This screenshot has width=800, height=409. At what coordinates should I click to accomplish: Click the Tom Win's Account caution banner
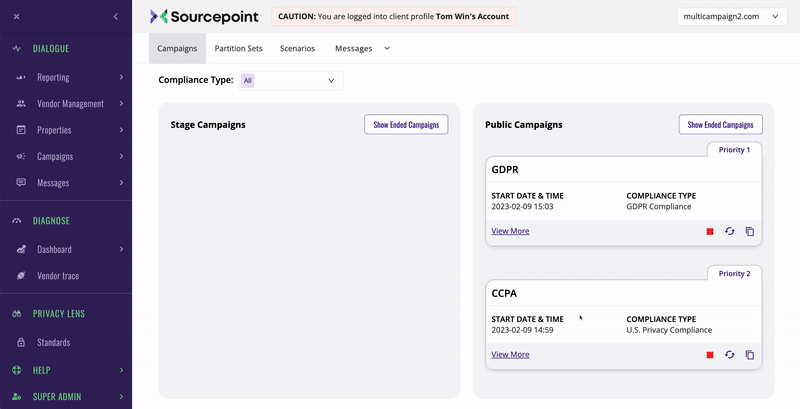(x=393, y=16)
